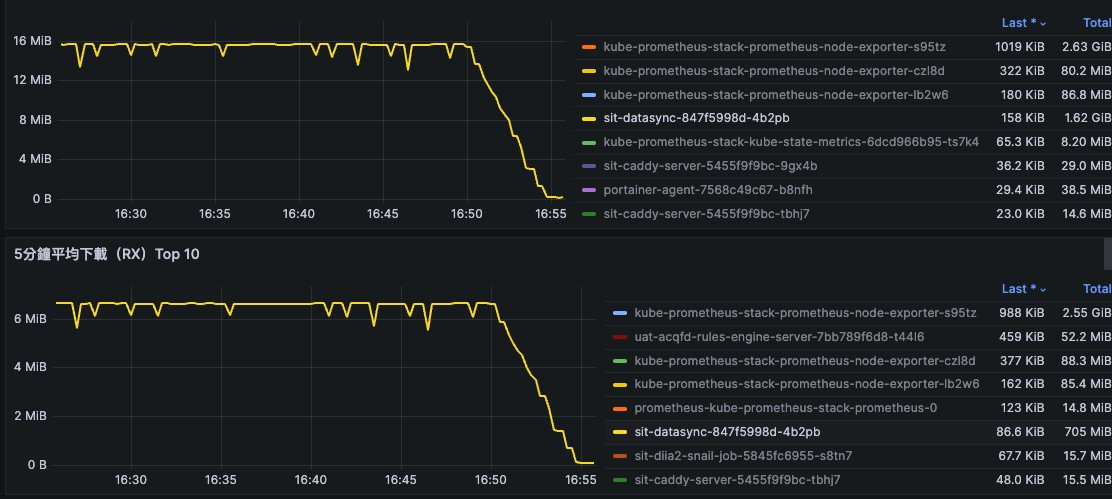This screenshot has height=499, width=1112.
Task: Click green color marker of kube-state-metrics-6dcd966b95-ts7k4
Action: coord(588,142)
